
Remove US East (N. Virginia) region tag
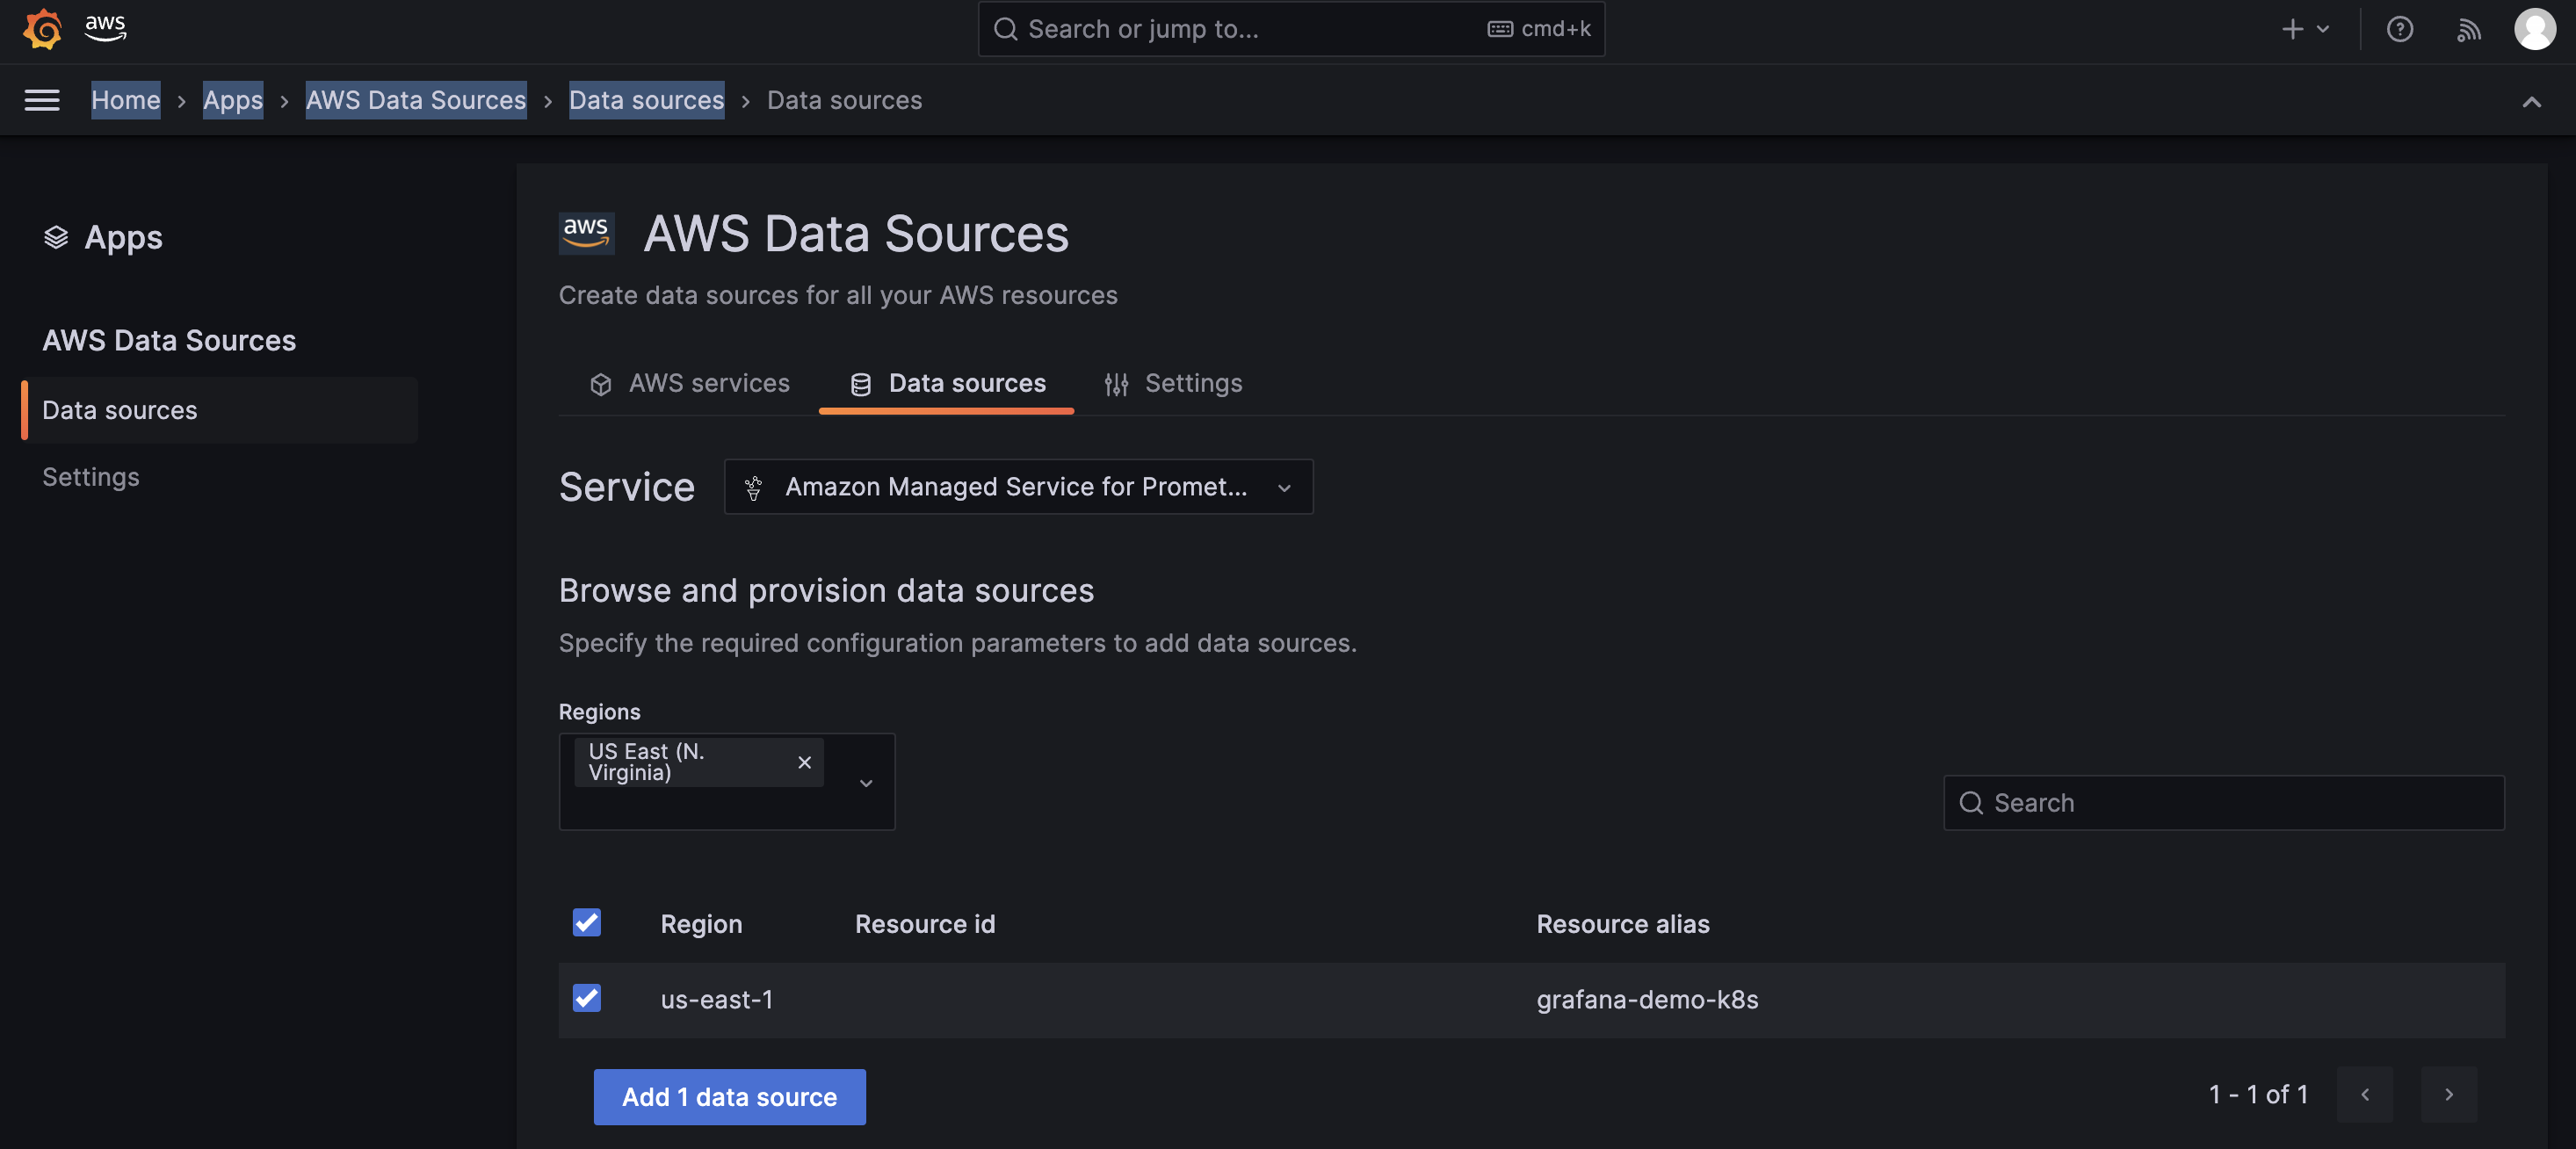pos(804,762)
